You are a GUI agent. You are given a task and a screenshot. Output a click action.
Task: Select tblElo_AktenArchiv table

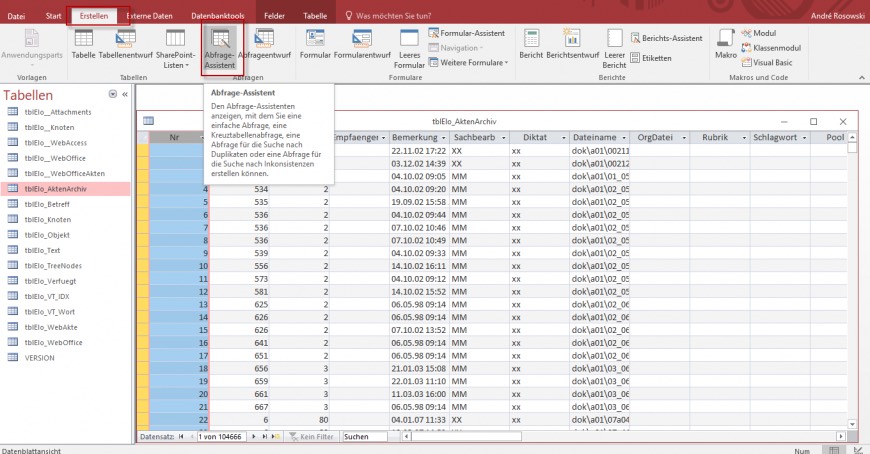[65, 189]
